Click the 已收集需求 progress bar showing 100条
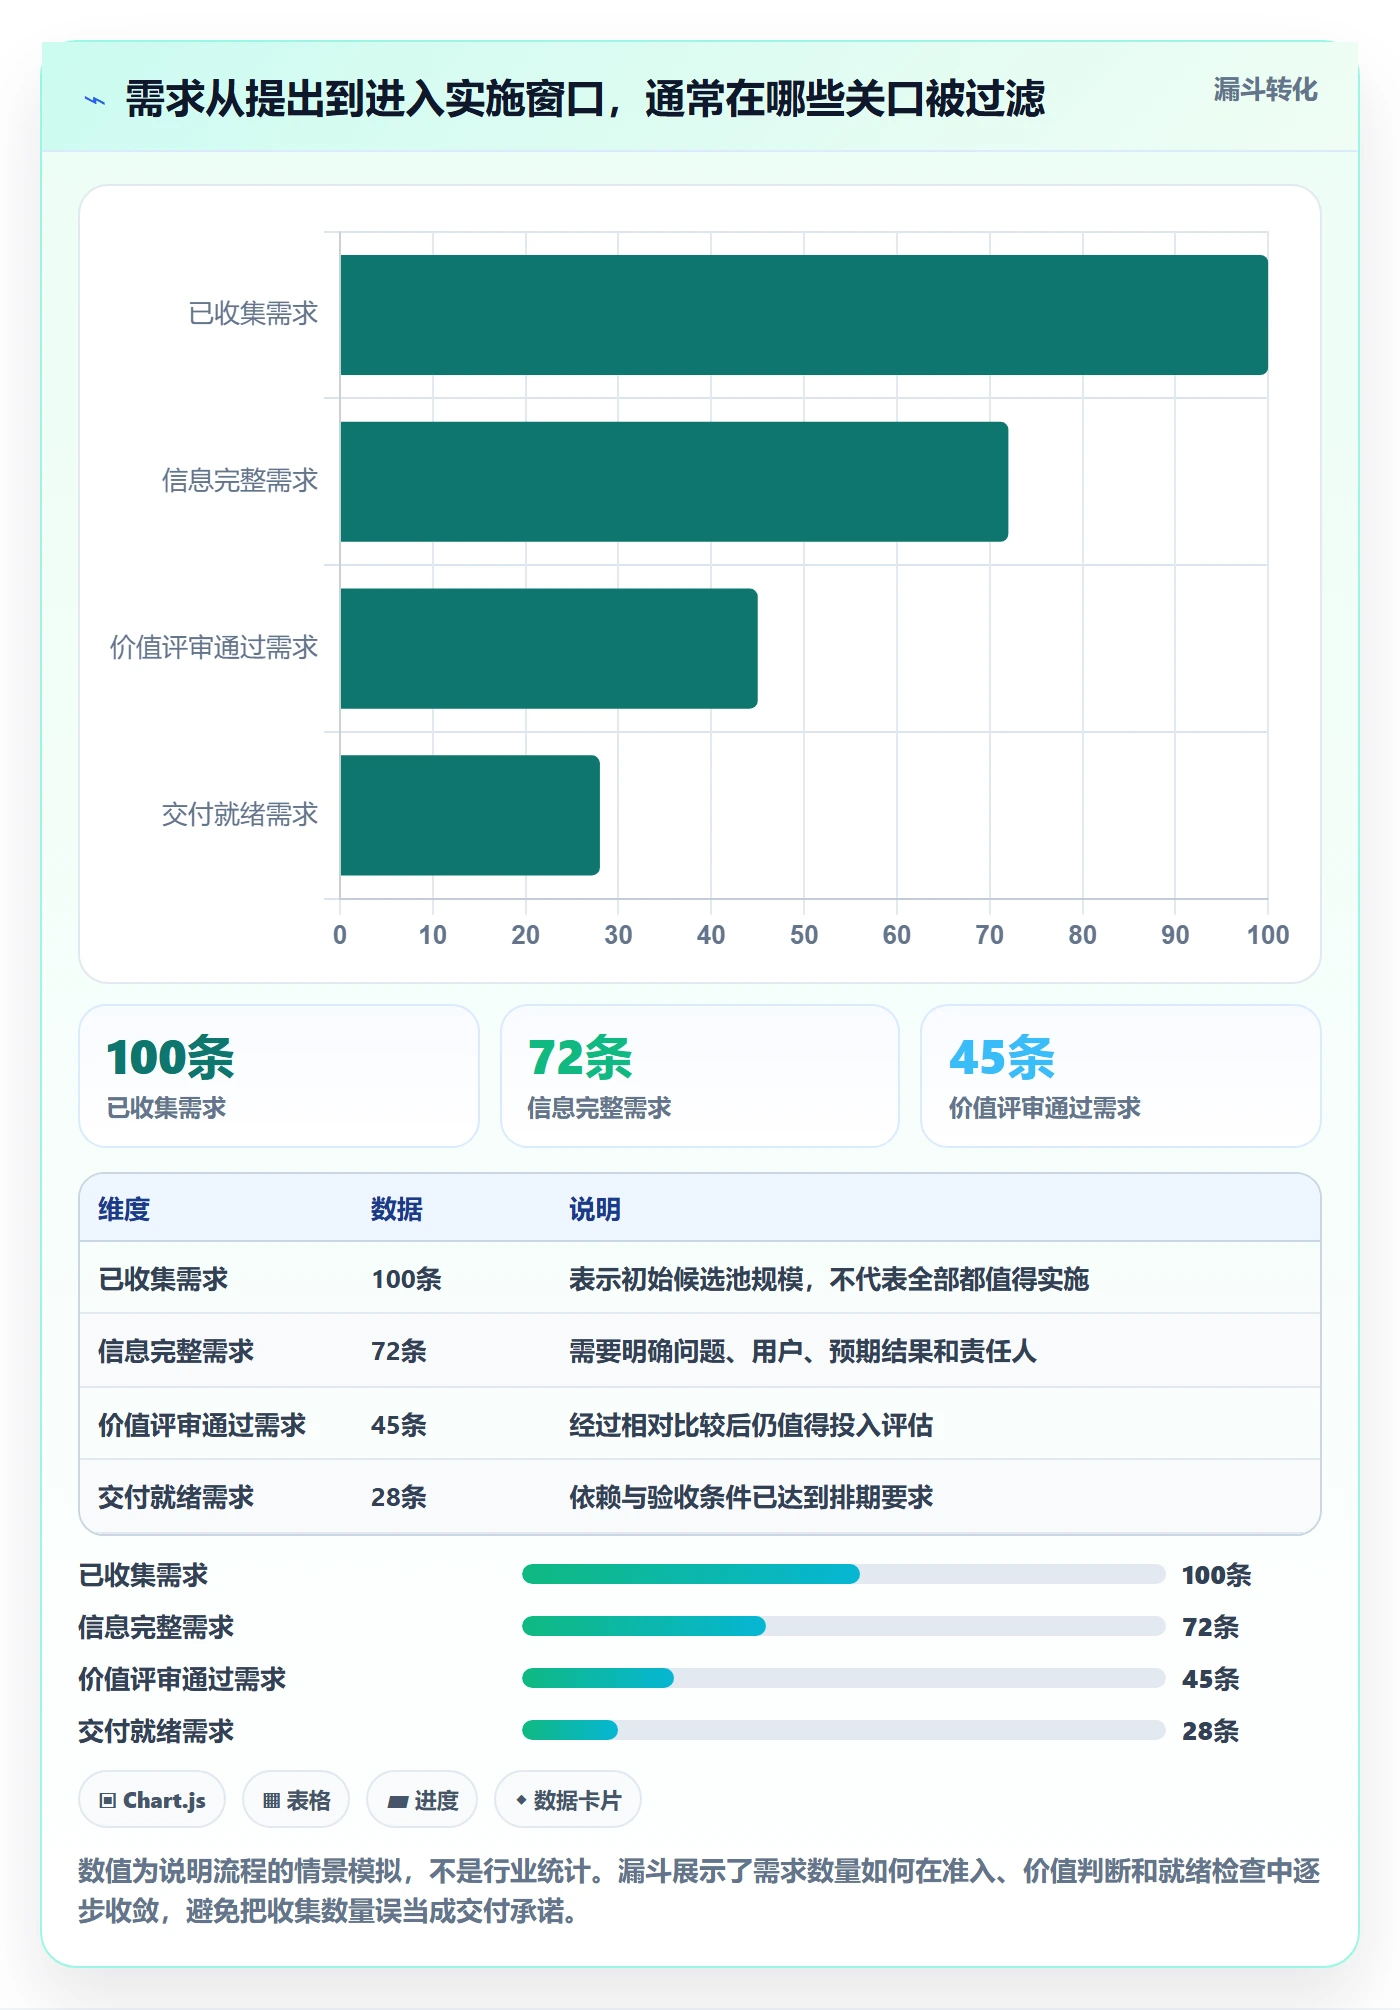This screenshot has height=2010, width=1400. pyautogui.click(x=844, y=1574)
